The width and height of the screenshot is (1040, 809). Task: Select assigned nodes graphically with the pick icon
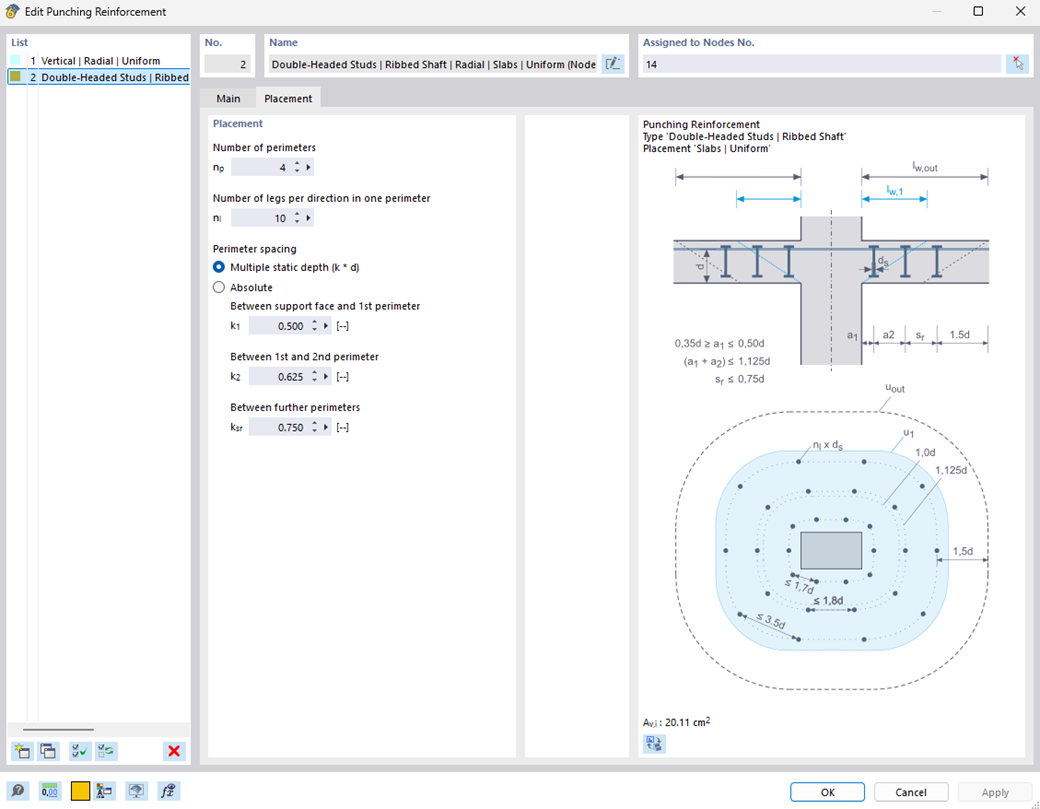coord(1018,63)
